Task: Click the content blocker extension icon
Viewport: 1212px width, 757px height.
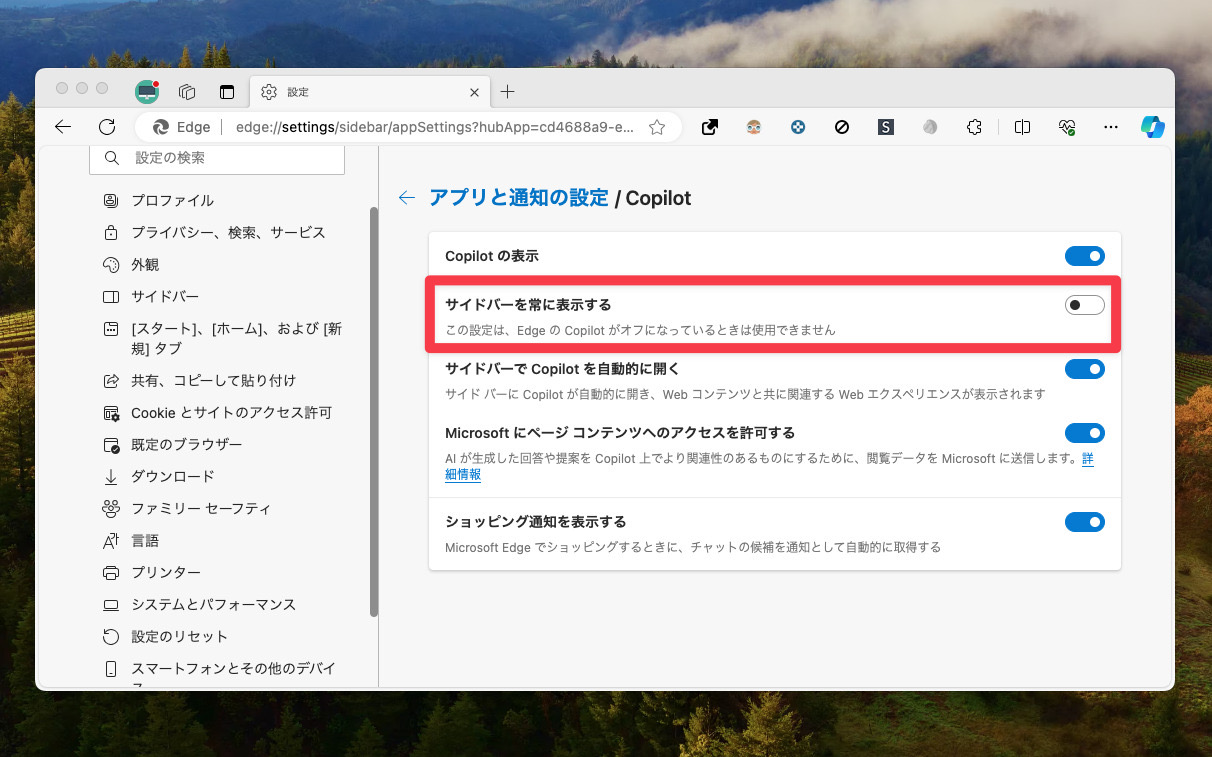Action: click(841, 127)
